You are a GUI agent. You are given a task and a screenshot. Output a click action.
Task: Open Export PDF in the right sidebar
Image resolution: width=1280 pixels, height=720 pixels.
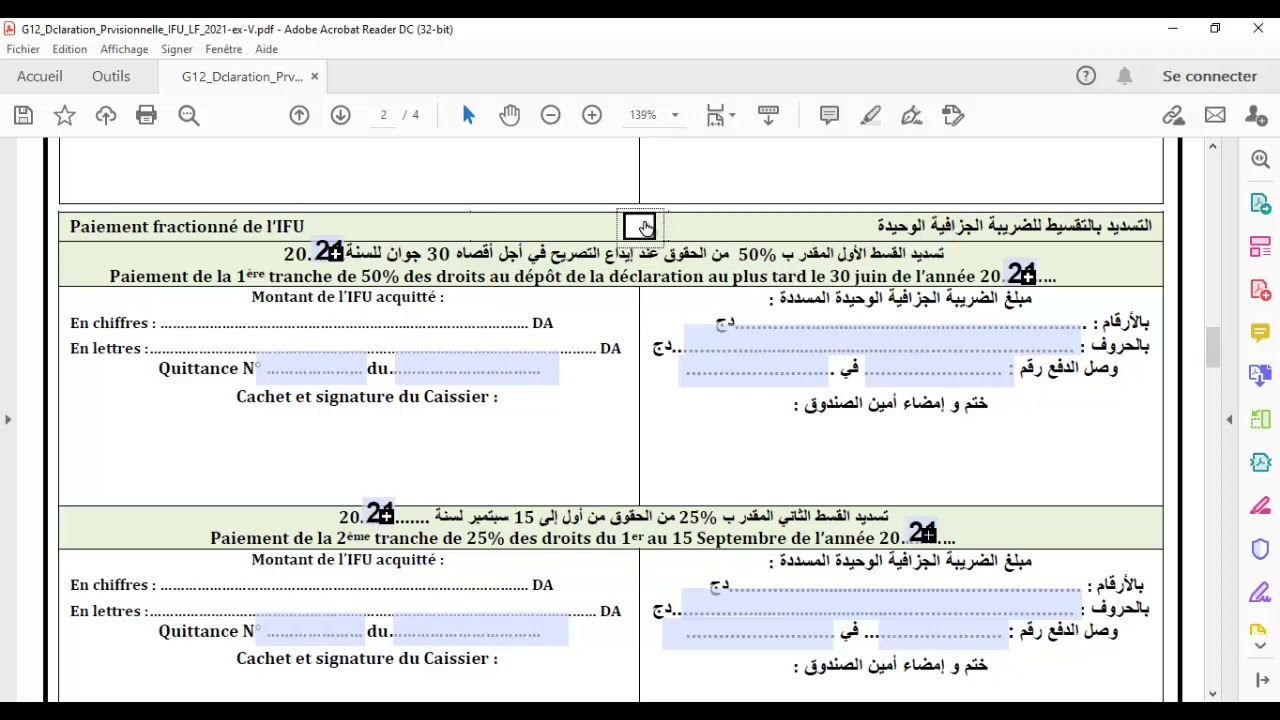[1260, 203]
